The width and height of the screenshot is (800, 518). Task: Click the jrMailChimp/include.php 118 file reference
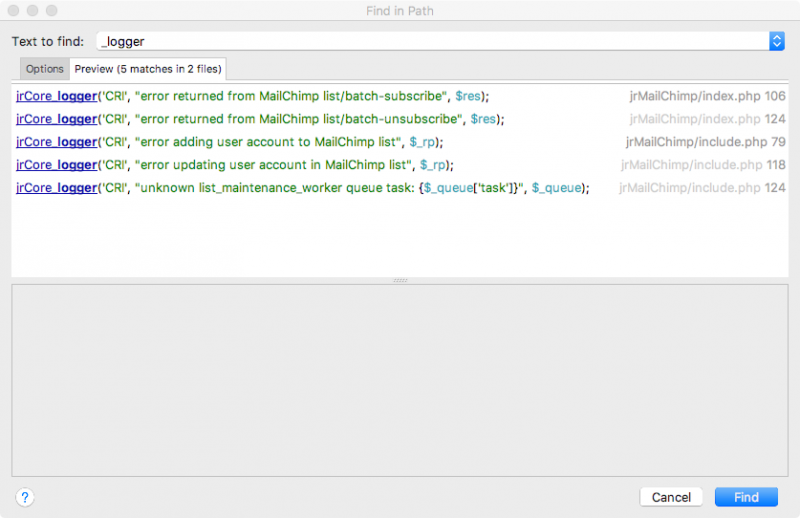click(703, 164)
